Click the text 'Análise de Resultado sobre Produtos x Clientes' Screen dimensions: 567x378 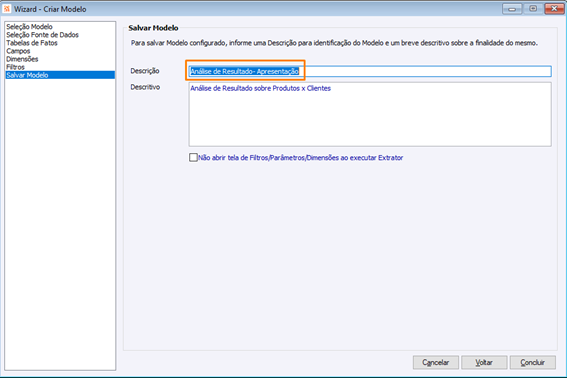click(260, 88)
